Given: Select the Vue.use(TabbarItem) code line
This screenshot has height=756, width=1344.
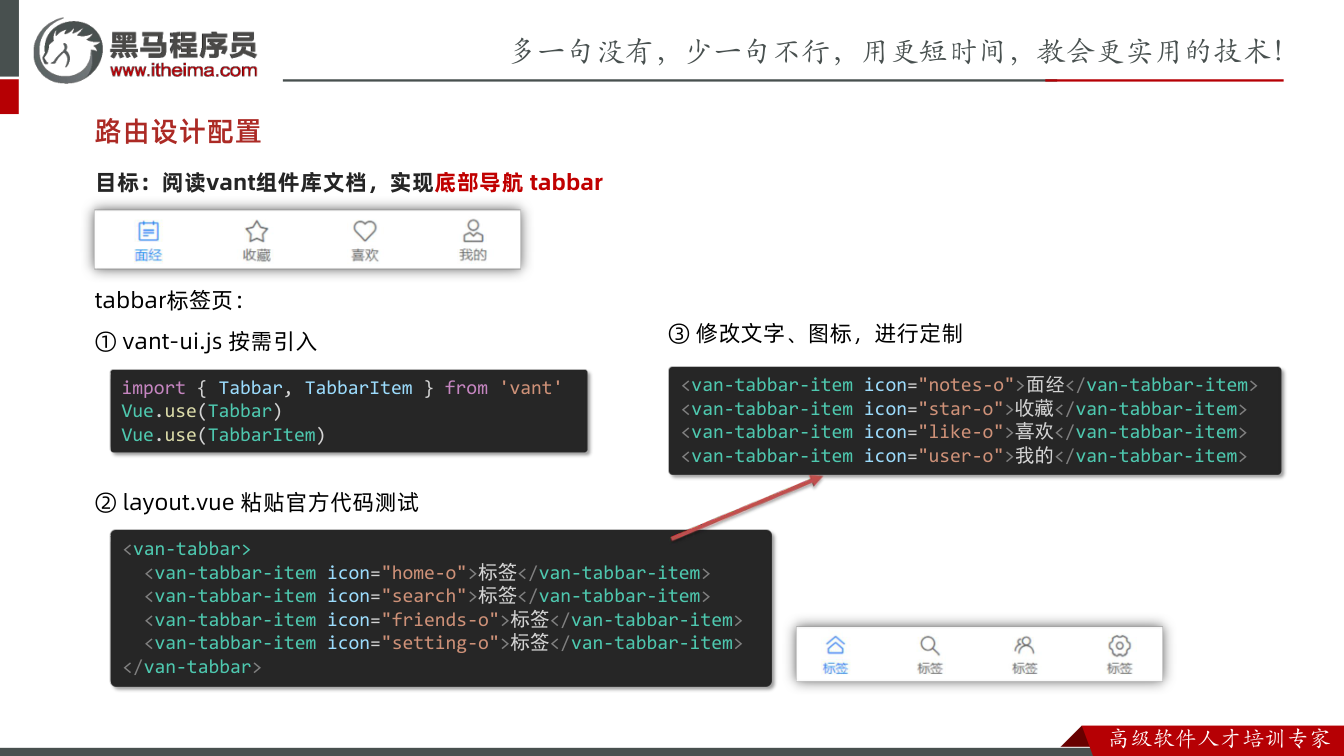Looking at the screenshot, I should (x=224, y=435).
